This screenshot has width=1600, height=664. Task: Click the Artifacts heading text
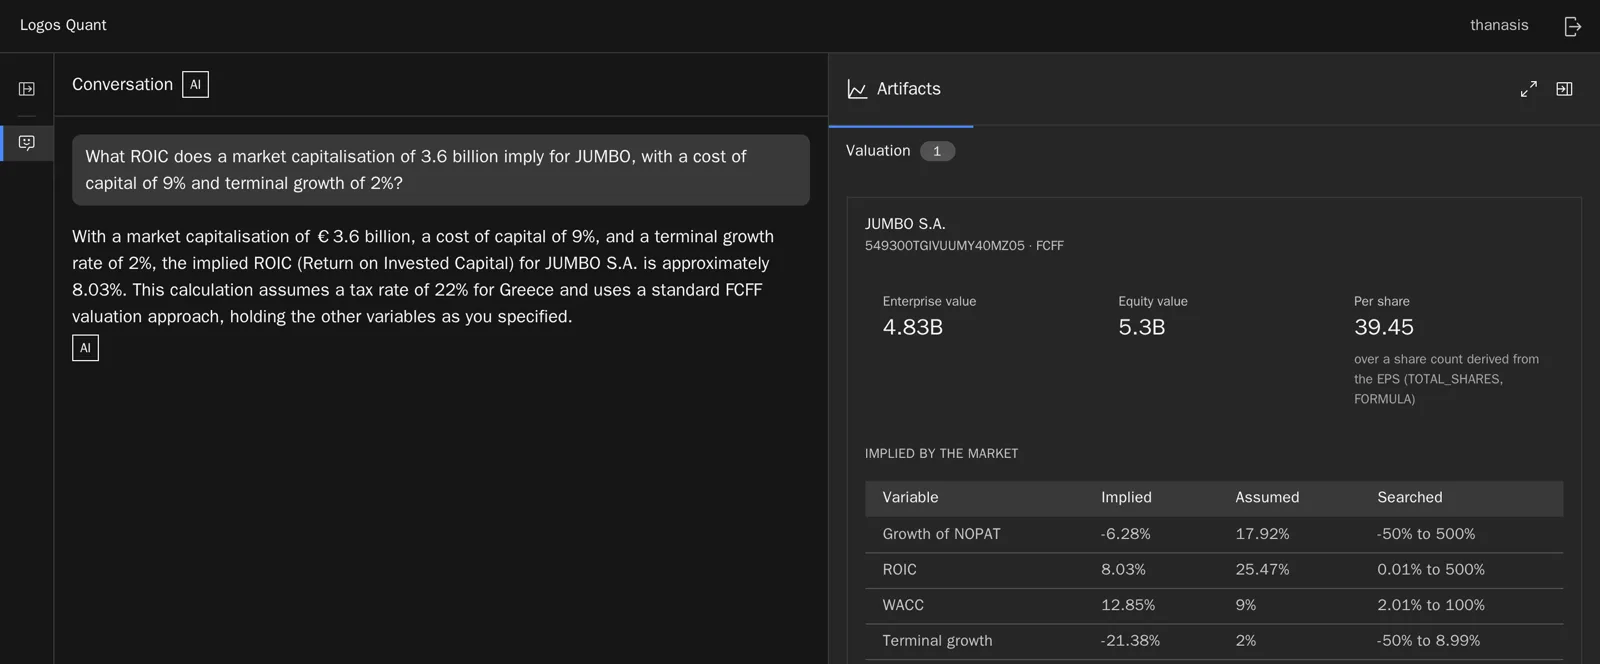pos(909,89)
